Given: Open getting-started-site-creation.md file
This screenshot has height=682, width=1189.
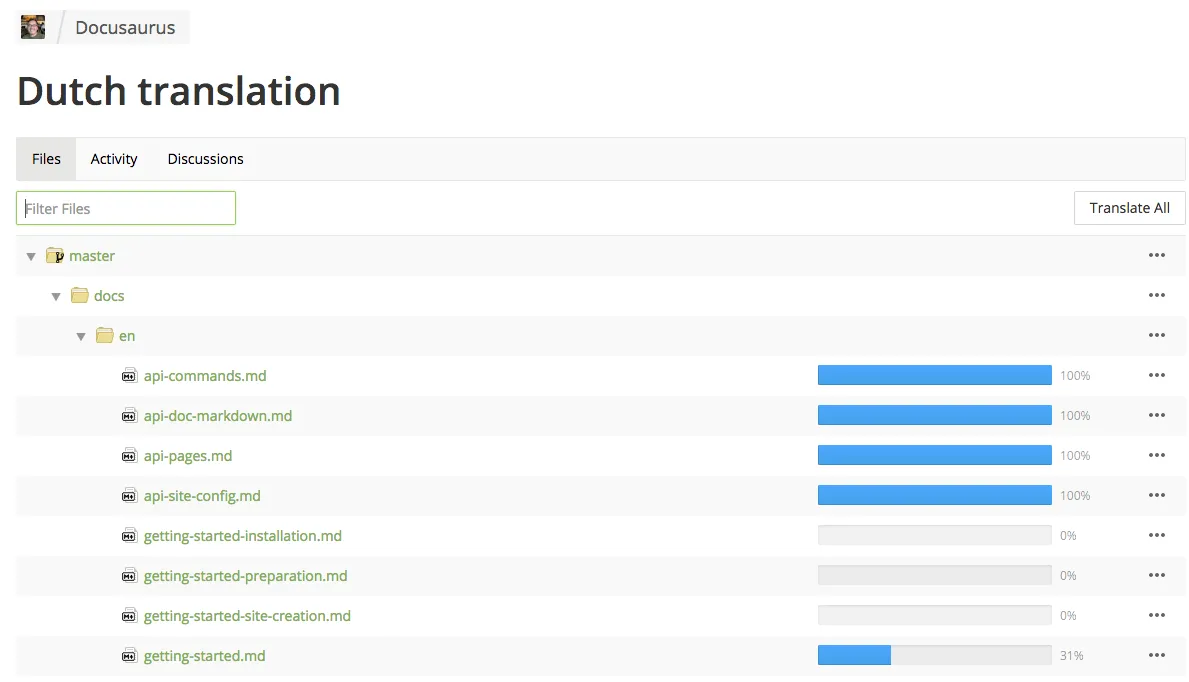Looking at the screenshot, I should click(247, 616).
